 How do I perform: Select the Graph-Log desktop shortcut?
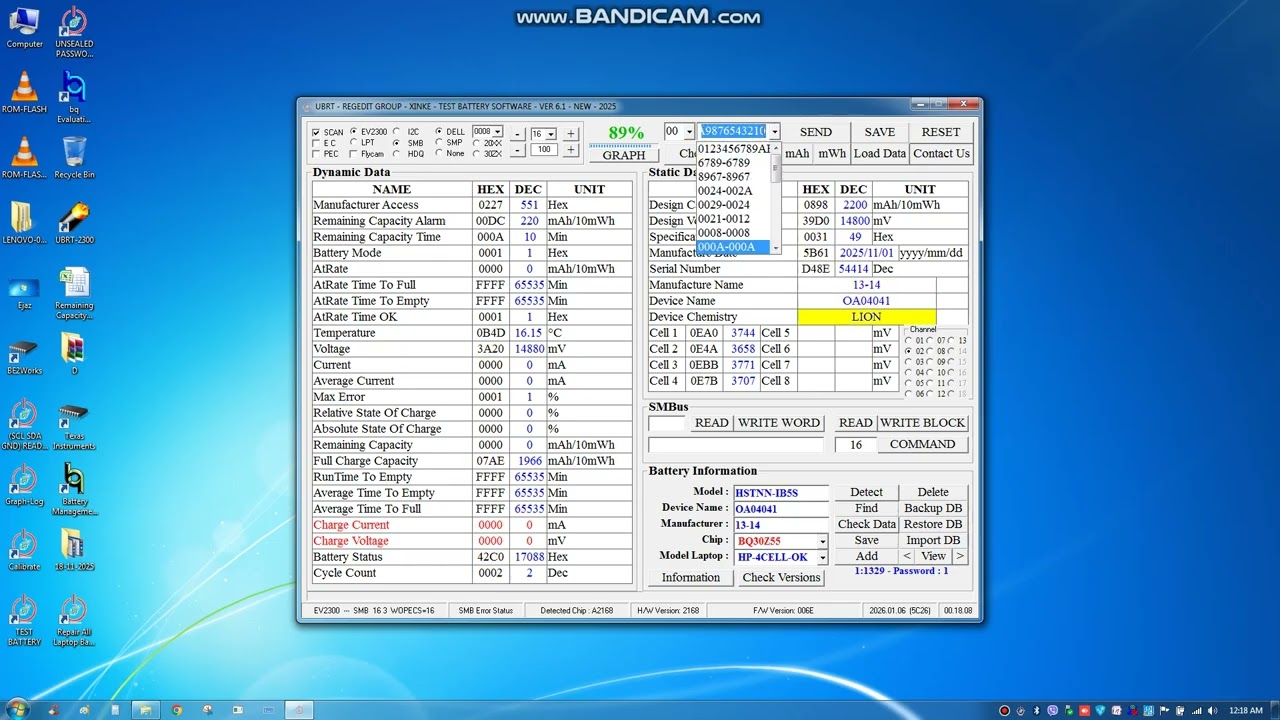click(24, 486)
